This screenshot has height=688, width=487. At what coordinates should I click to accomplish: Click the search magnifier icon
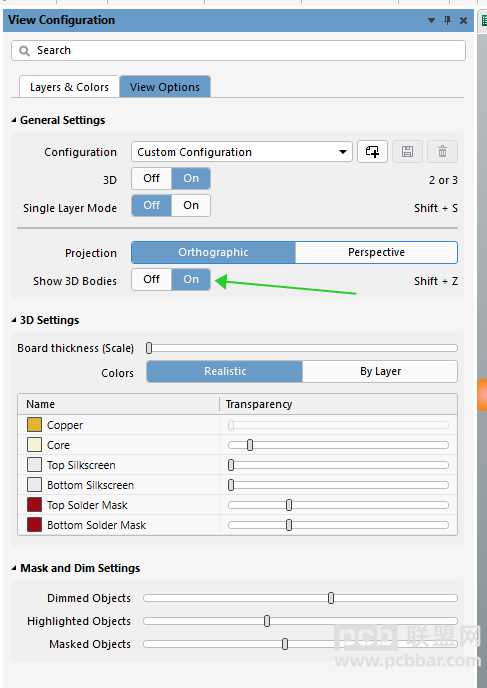point(25,51)
